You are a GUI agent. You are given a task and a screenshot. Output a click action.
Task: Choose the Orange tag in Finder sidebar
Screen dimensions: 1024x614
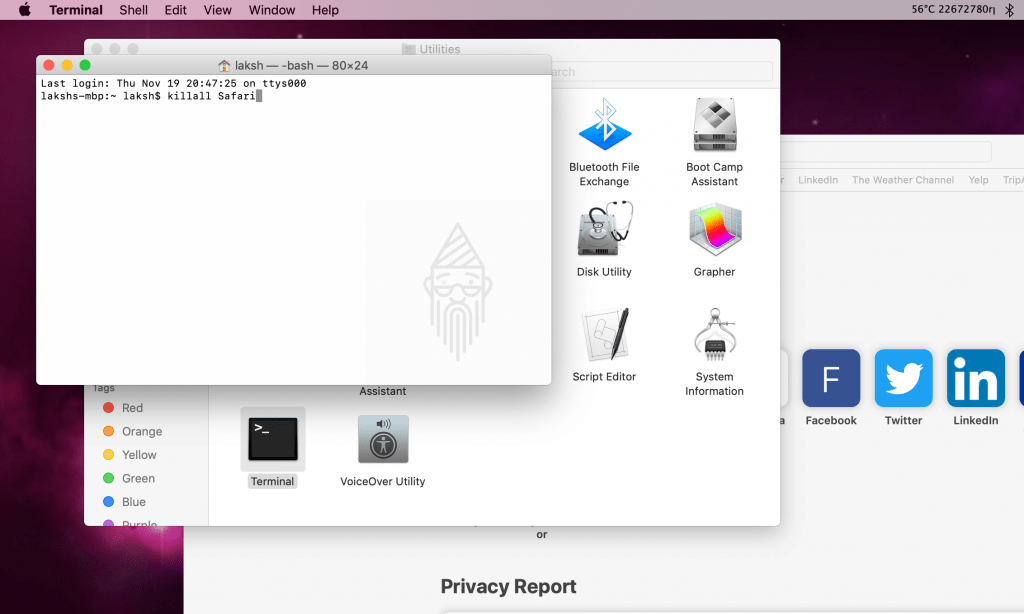point(133,431)
